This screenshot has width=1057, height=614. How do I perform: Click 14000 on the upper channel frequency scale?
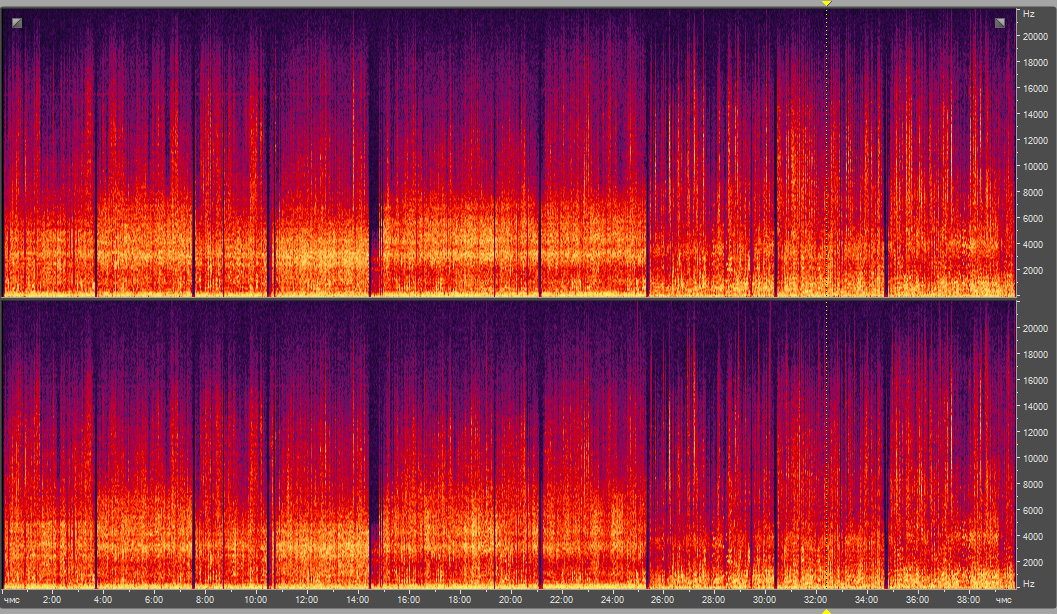(x=1035, y=115)
